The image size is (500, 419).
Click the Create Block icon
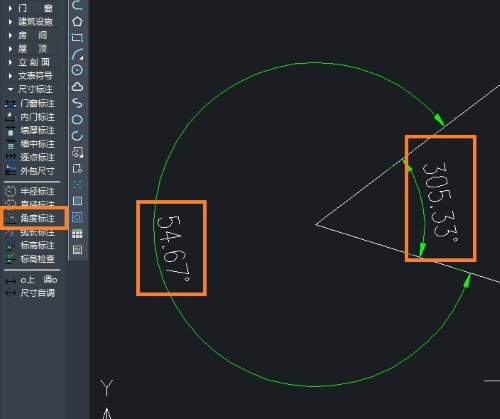(x=77, y=169)
